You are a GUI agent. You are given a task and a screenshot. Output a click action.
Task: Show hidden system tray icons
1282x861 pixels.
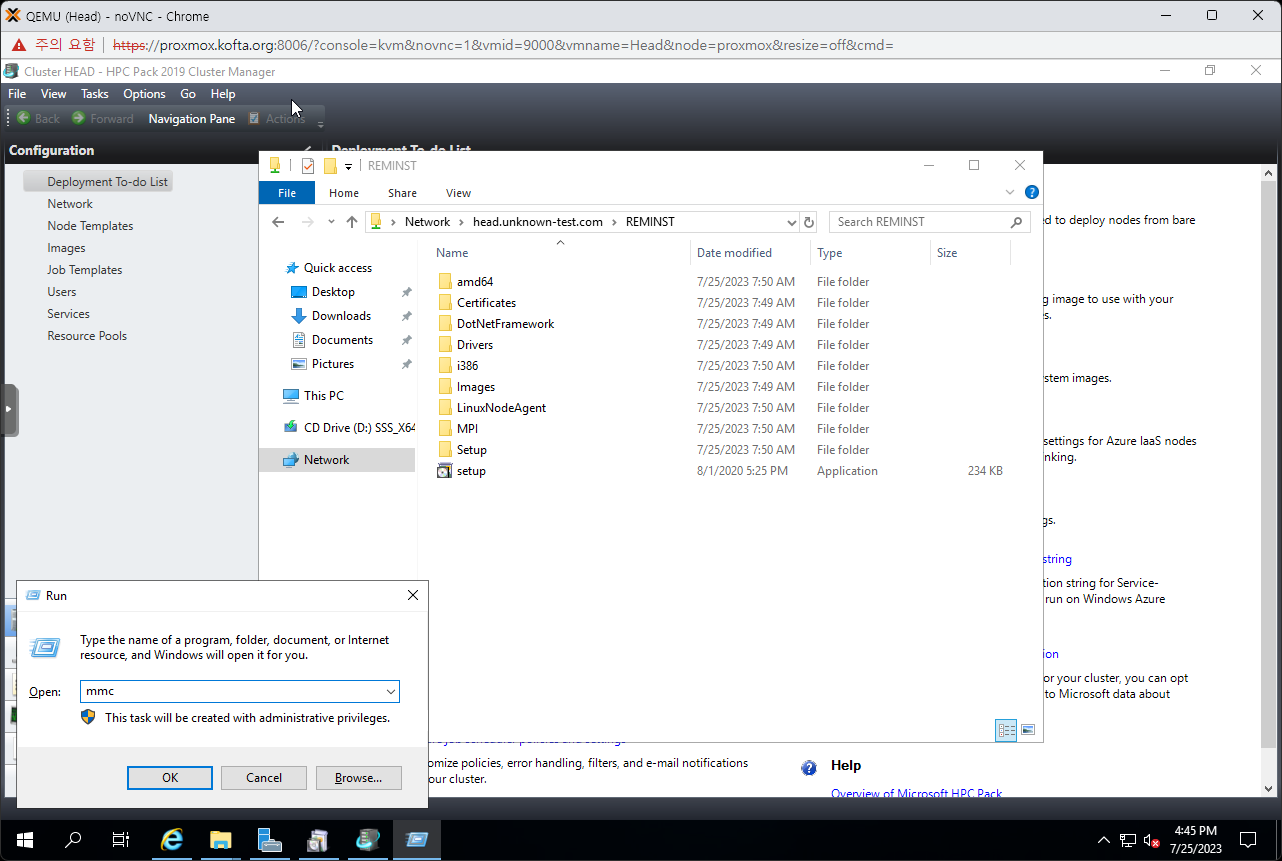1104,840
